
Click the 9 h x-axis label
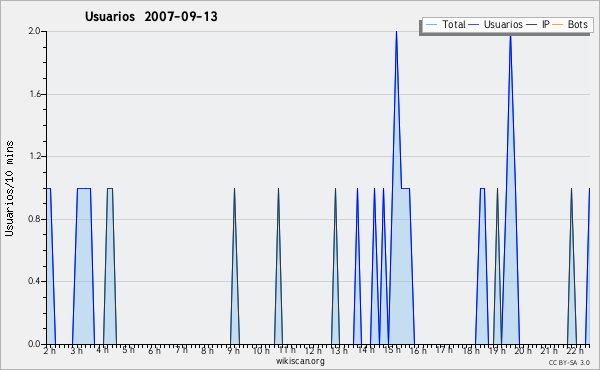tap(233, 350)
